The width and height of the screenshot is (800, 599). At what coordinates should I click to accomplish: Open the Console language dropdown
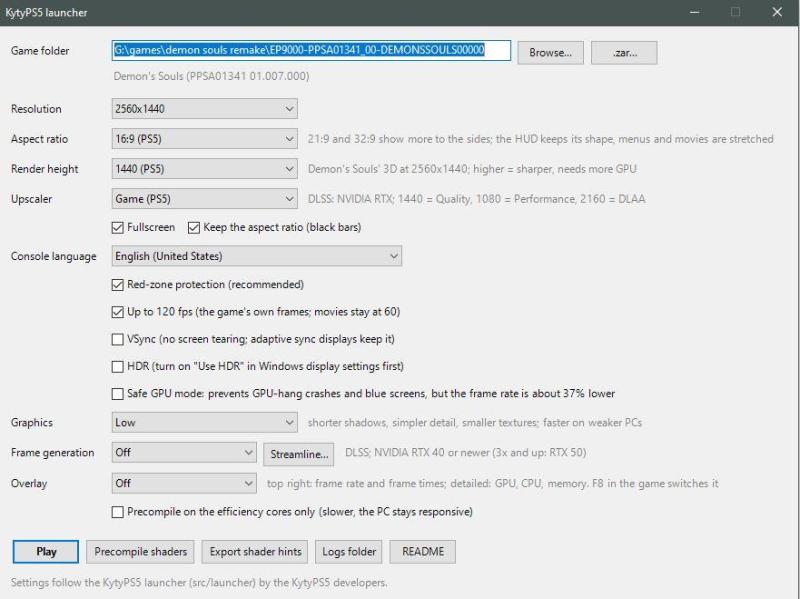pyautogui.click(x=257, y=256)
